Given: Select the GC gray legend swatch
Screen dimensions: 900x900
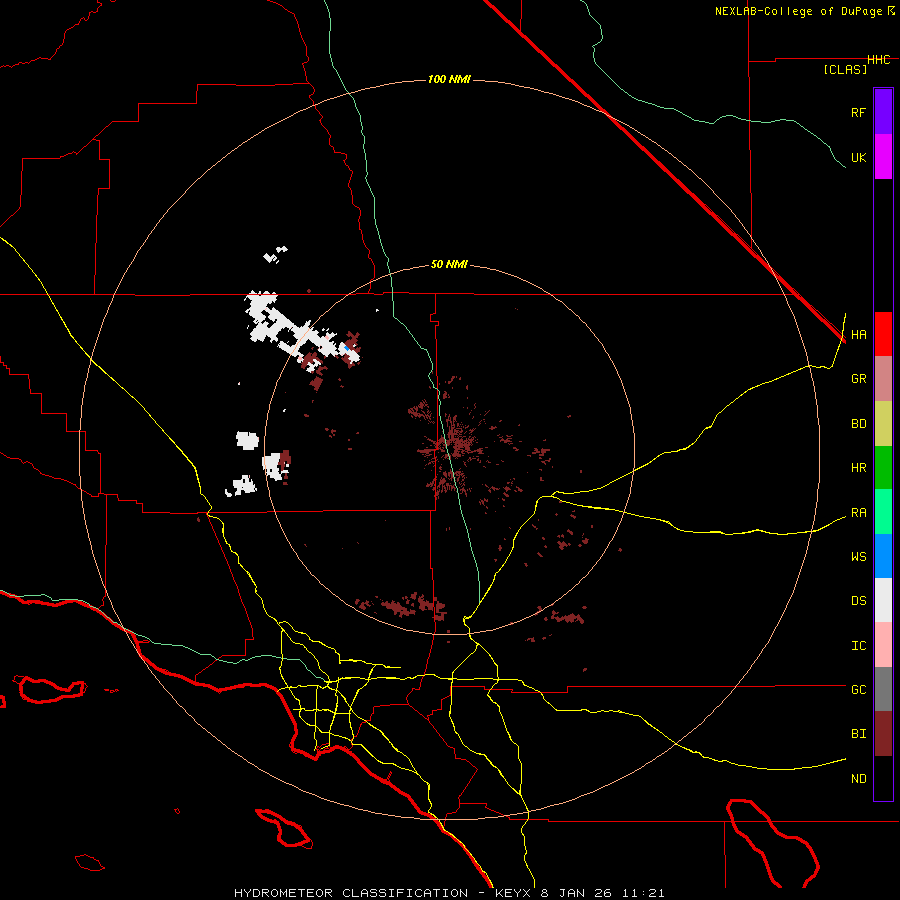Looking at the screenshot, I should 883,689.
